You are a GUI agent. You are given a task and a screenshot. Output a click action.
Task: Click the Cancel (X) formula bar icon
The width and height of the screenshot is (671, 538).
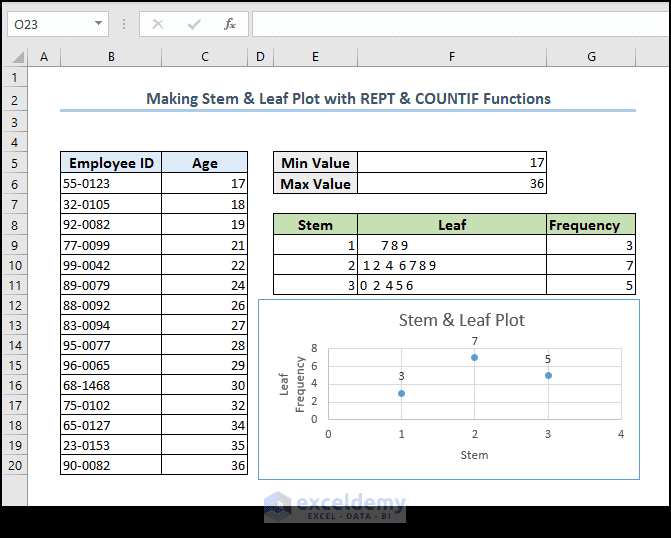click(x=158, y=24)
